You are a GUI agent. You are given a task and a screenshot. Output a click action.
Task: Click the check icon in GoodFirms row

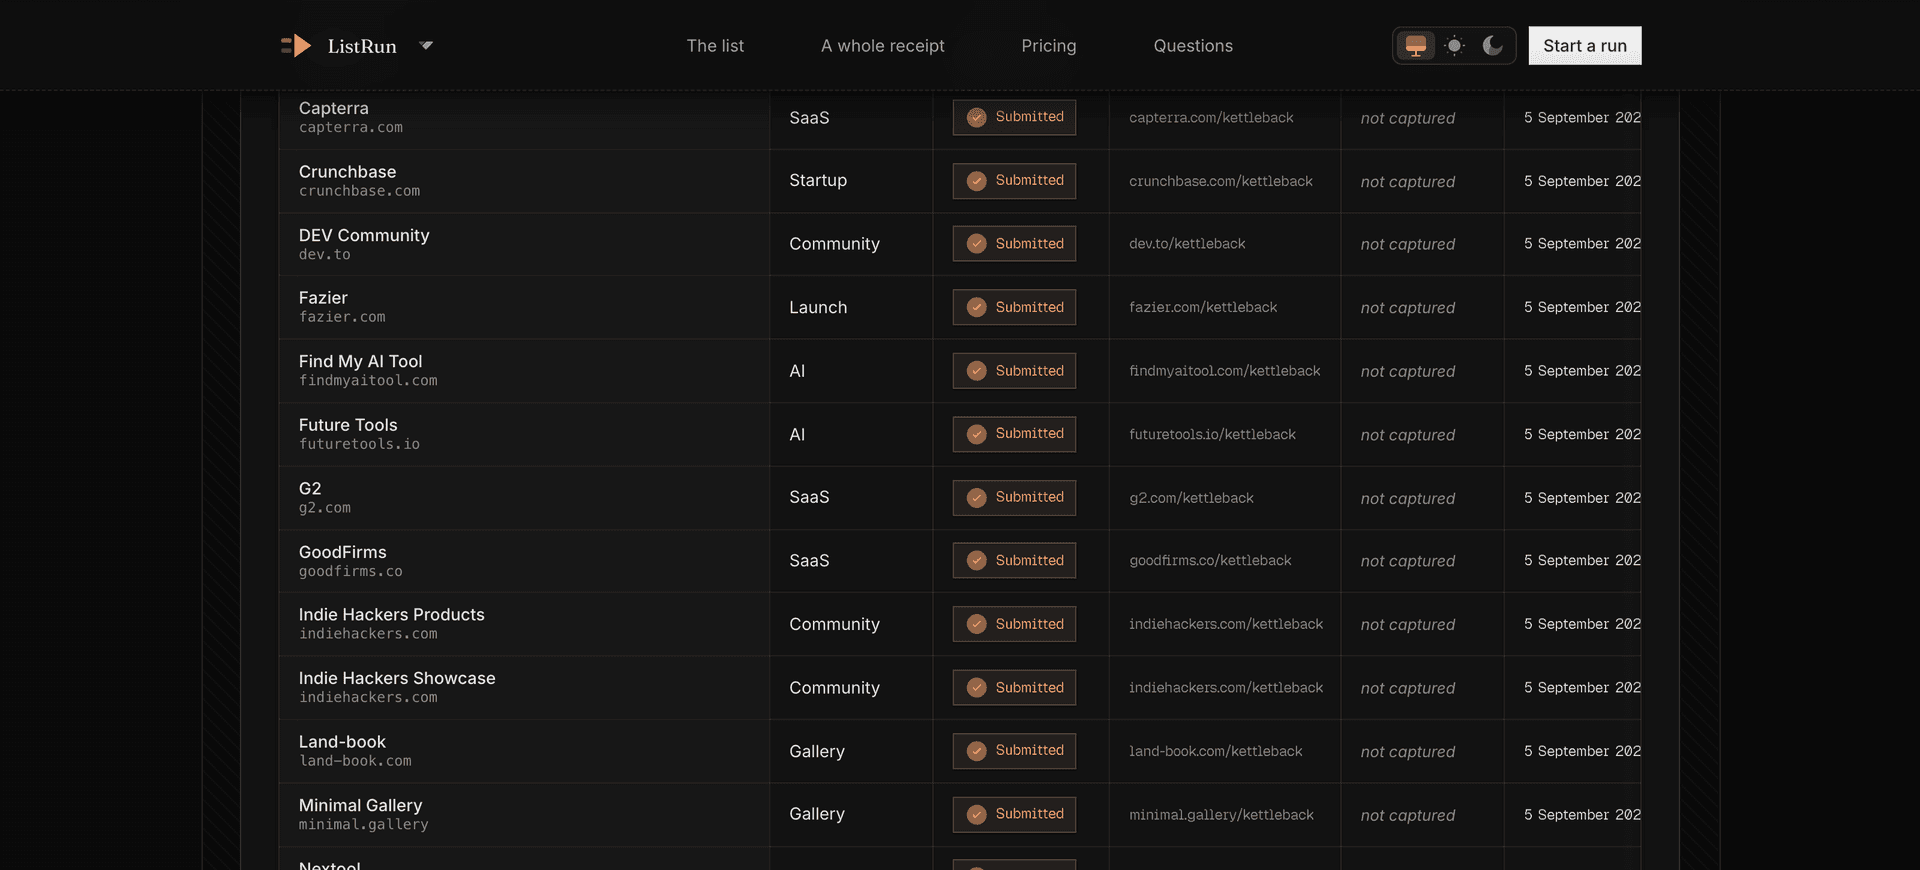click(x=977, y=561)
